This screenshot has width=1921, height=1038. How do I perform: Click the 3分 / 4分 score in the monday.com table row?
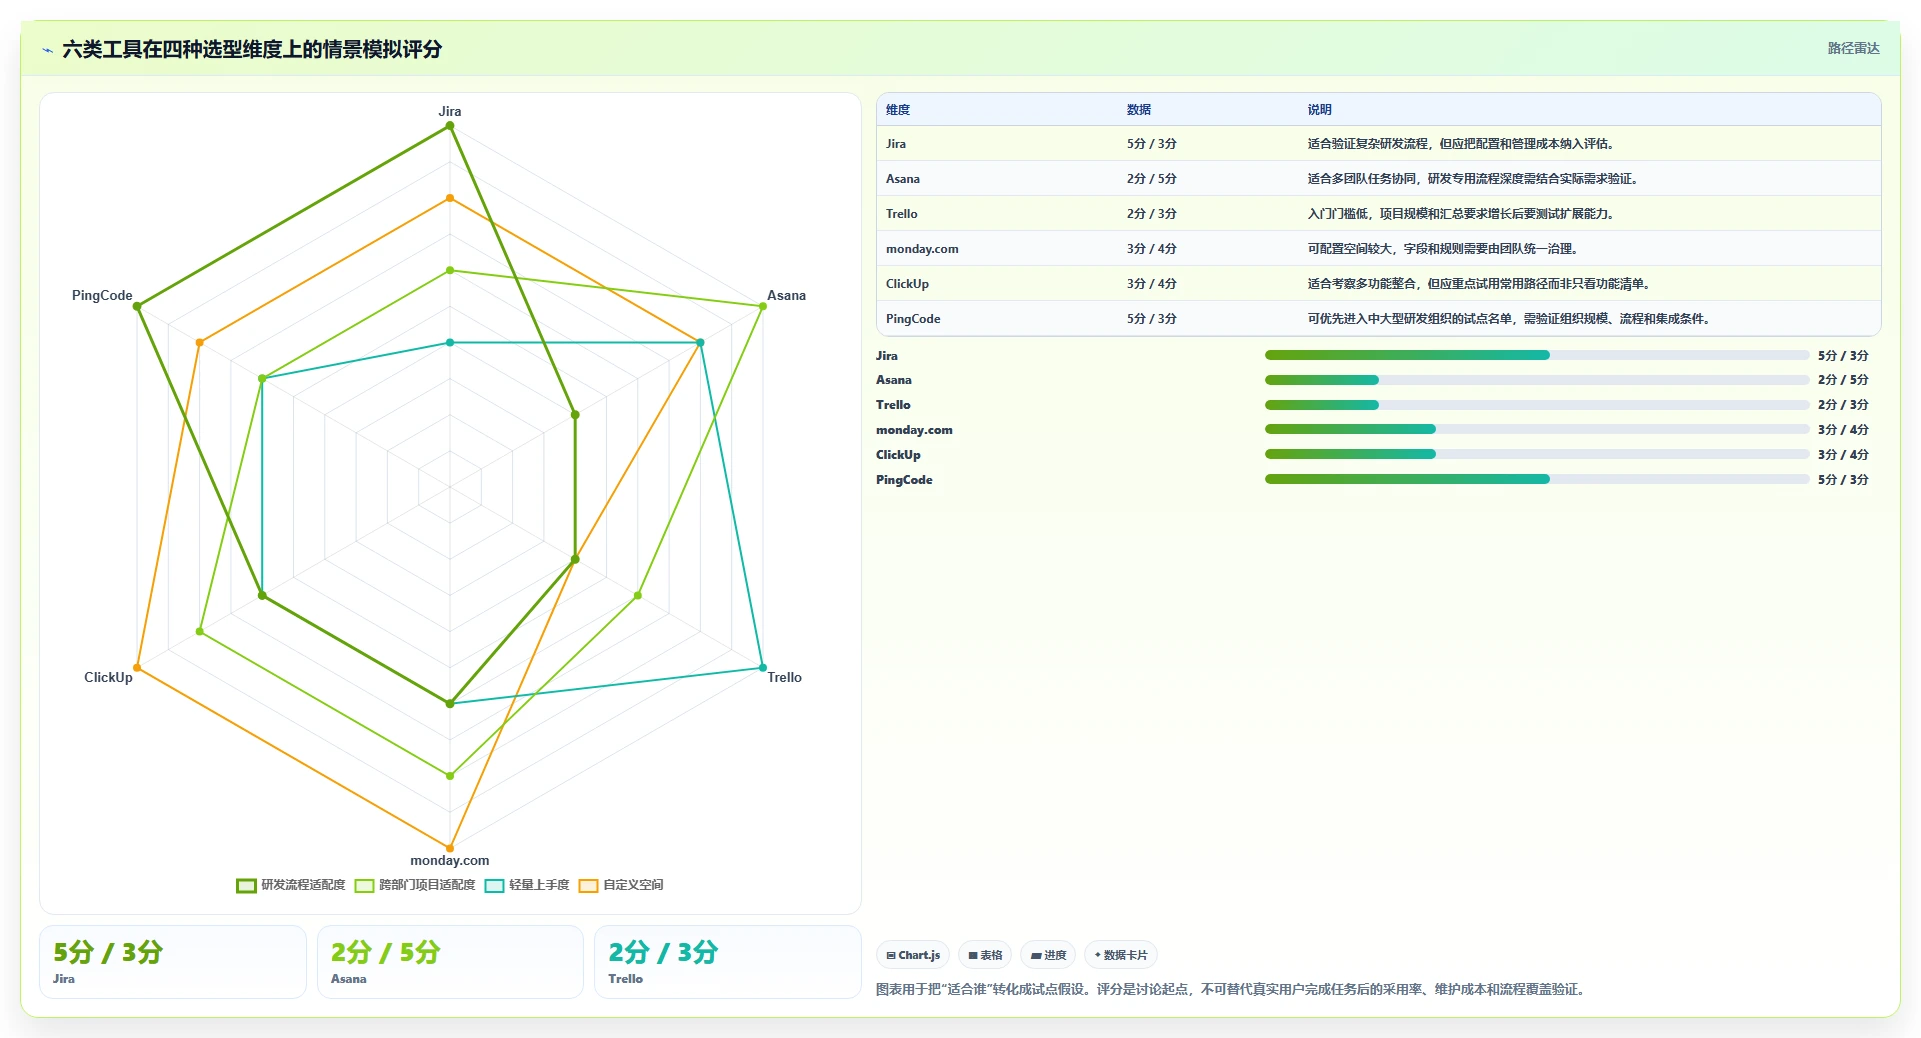(x=1152, y=249)
